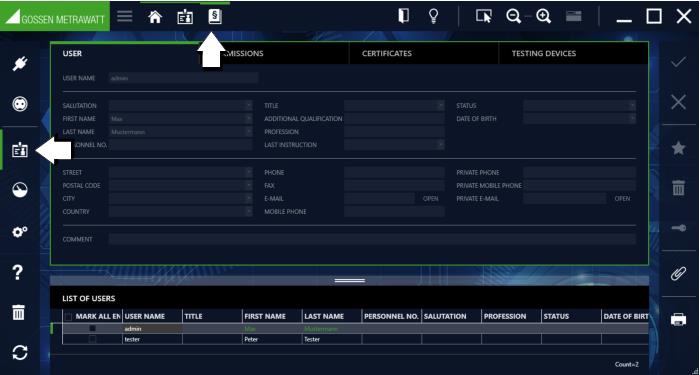The height and width of the screenshot is (375, 700).
Task: Attach file with paperclip icon
Action: 678,273
